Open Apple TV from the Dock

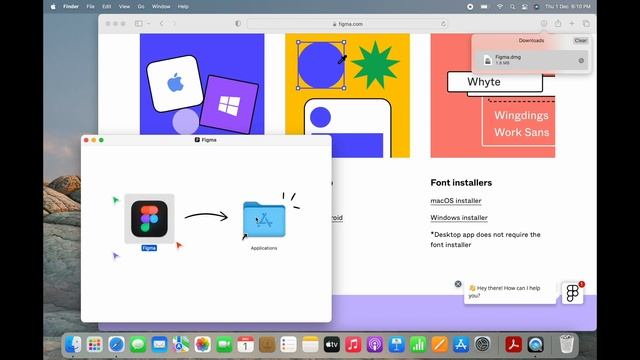click(x=331, y=345)
